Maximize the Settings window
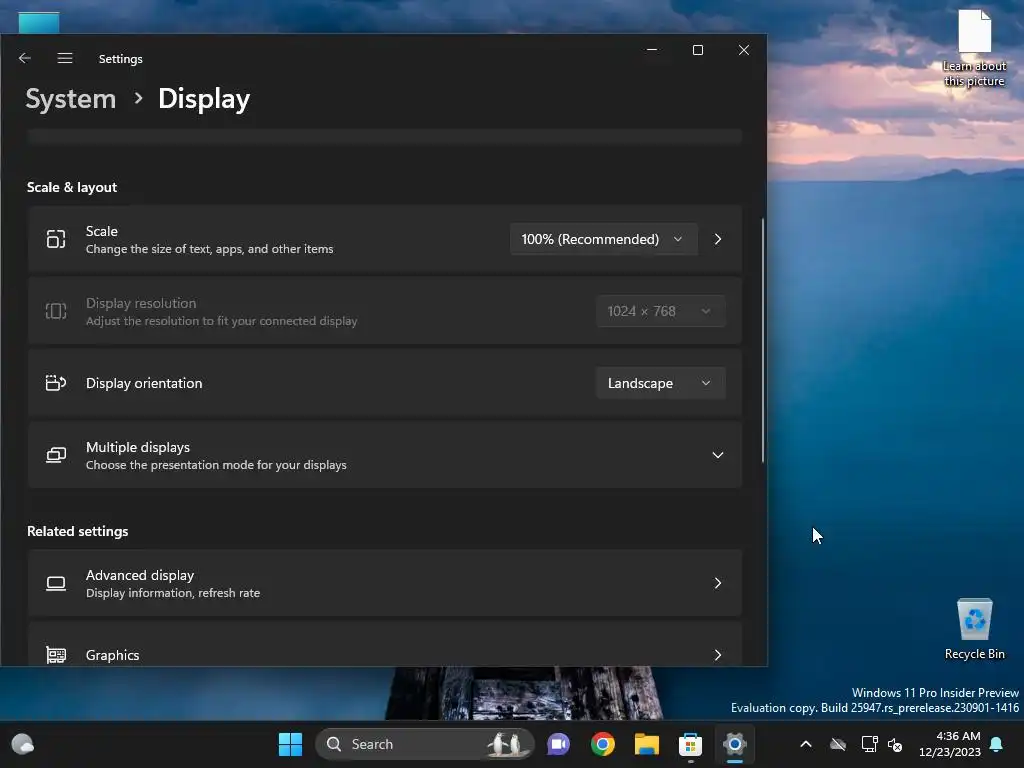The image size is (1024, 768). tap(697, 50)
